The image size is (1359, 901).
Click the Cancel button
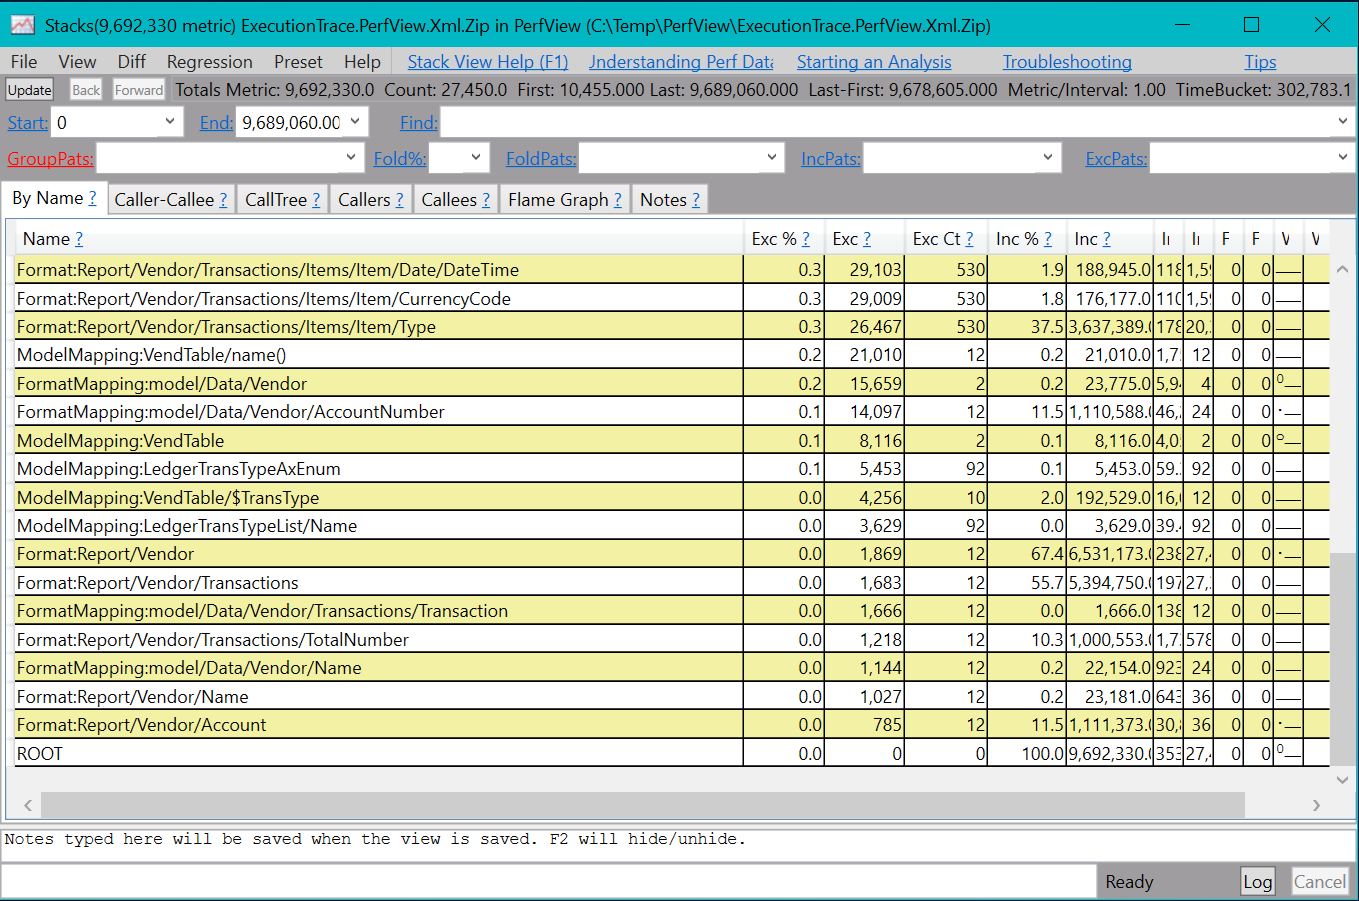pos(1320,881)
